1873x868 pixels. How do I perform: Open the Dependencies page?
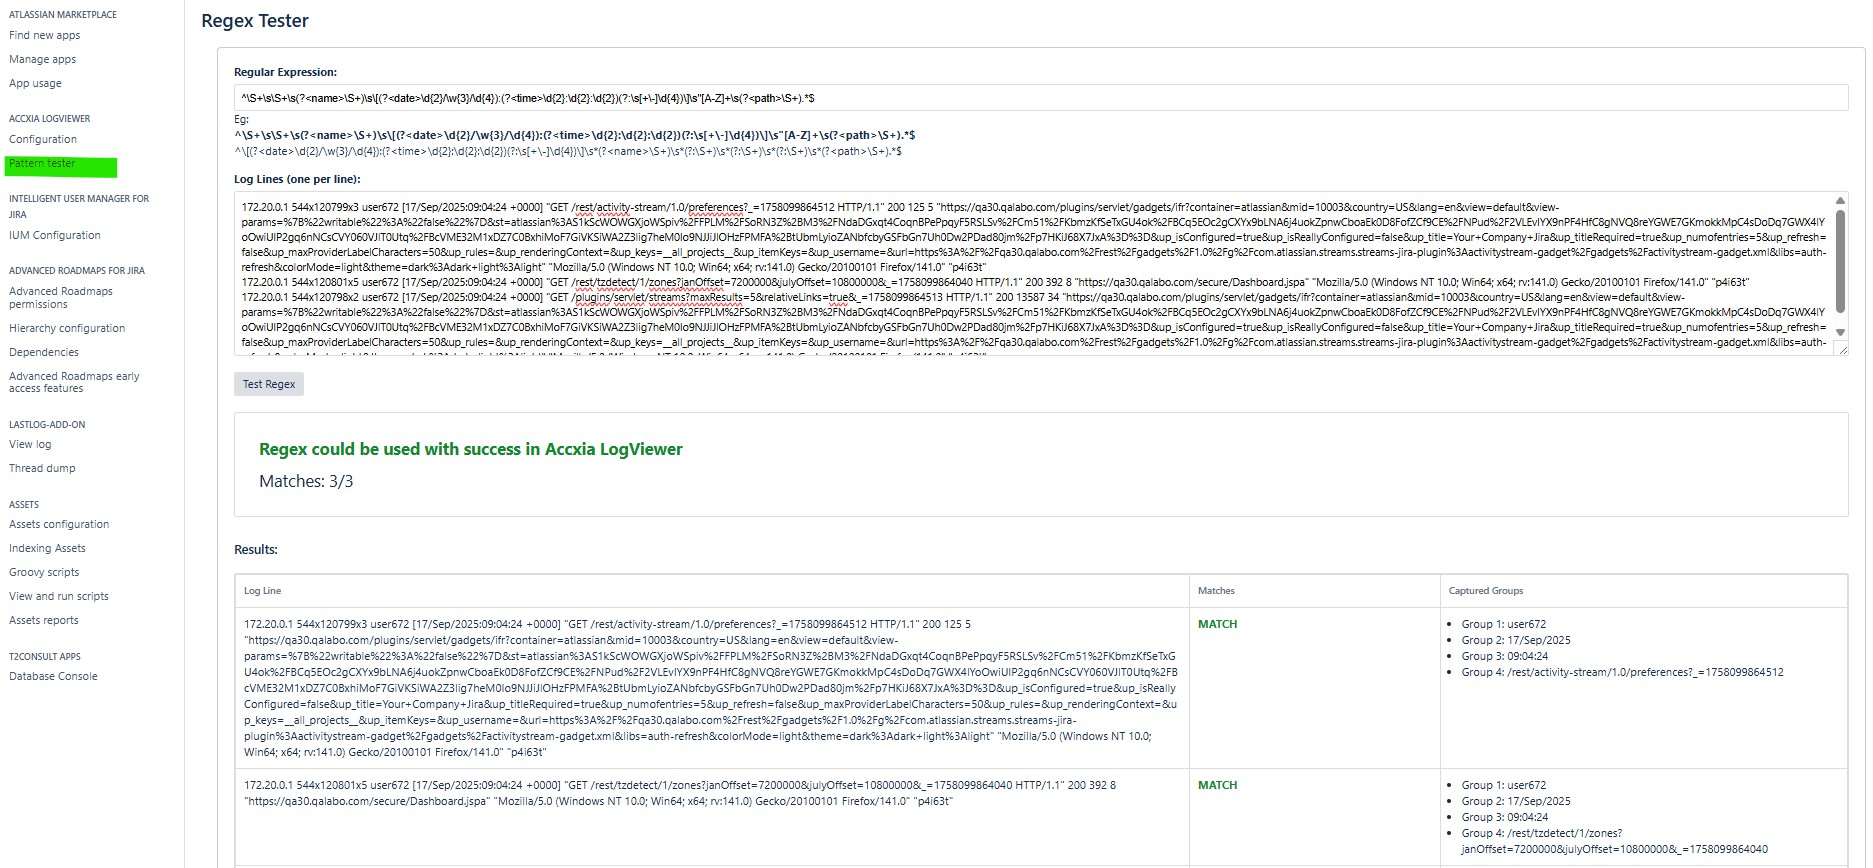(44, 352)
